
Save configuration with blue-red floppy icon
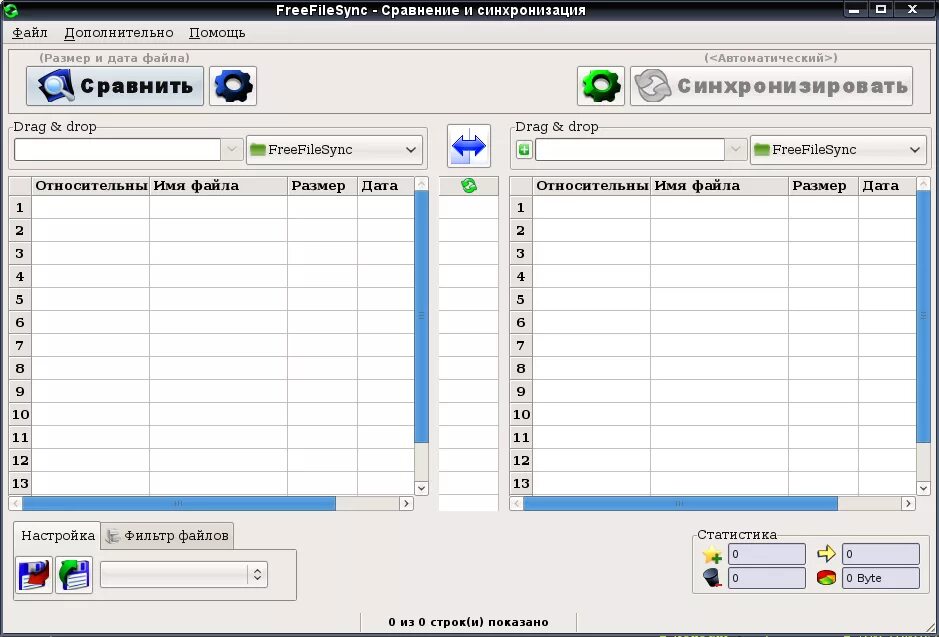coord(34,575)
